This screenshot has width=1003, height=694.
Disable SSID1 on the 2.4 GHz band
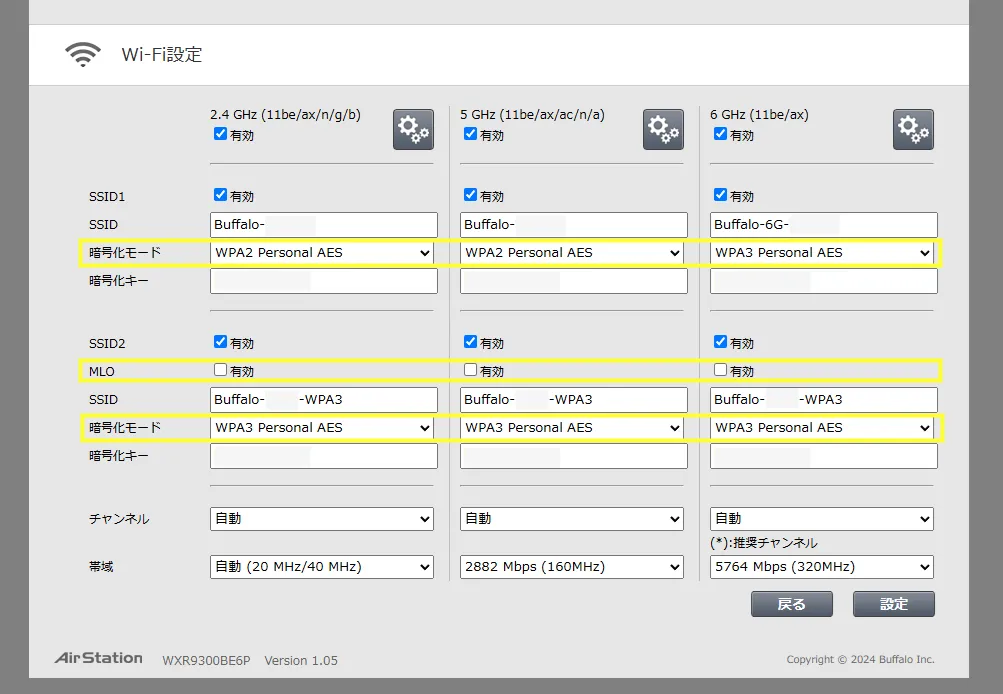tap(221, 194)
